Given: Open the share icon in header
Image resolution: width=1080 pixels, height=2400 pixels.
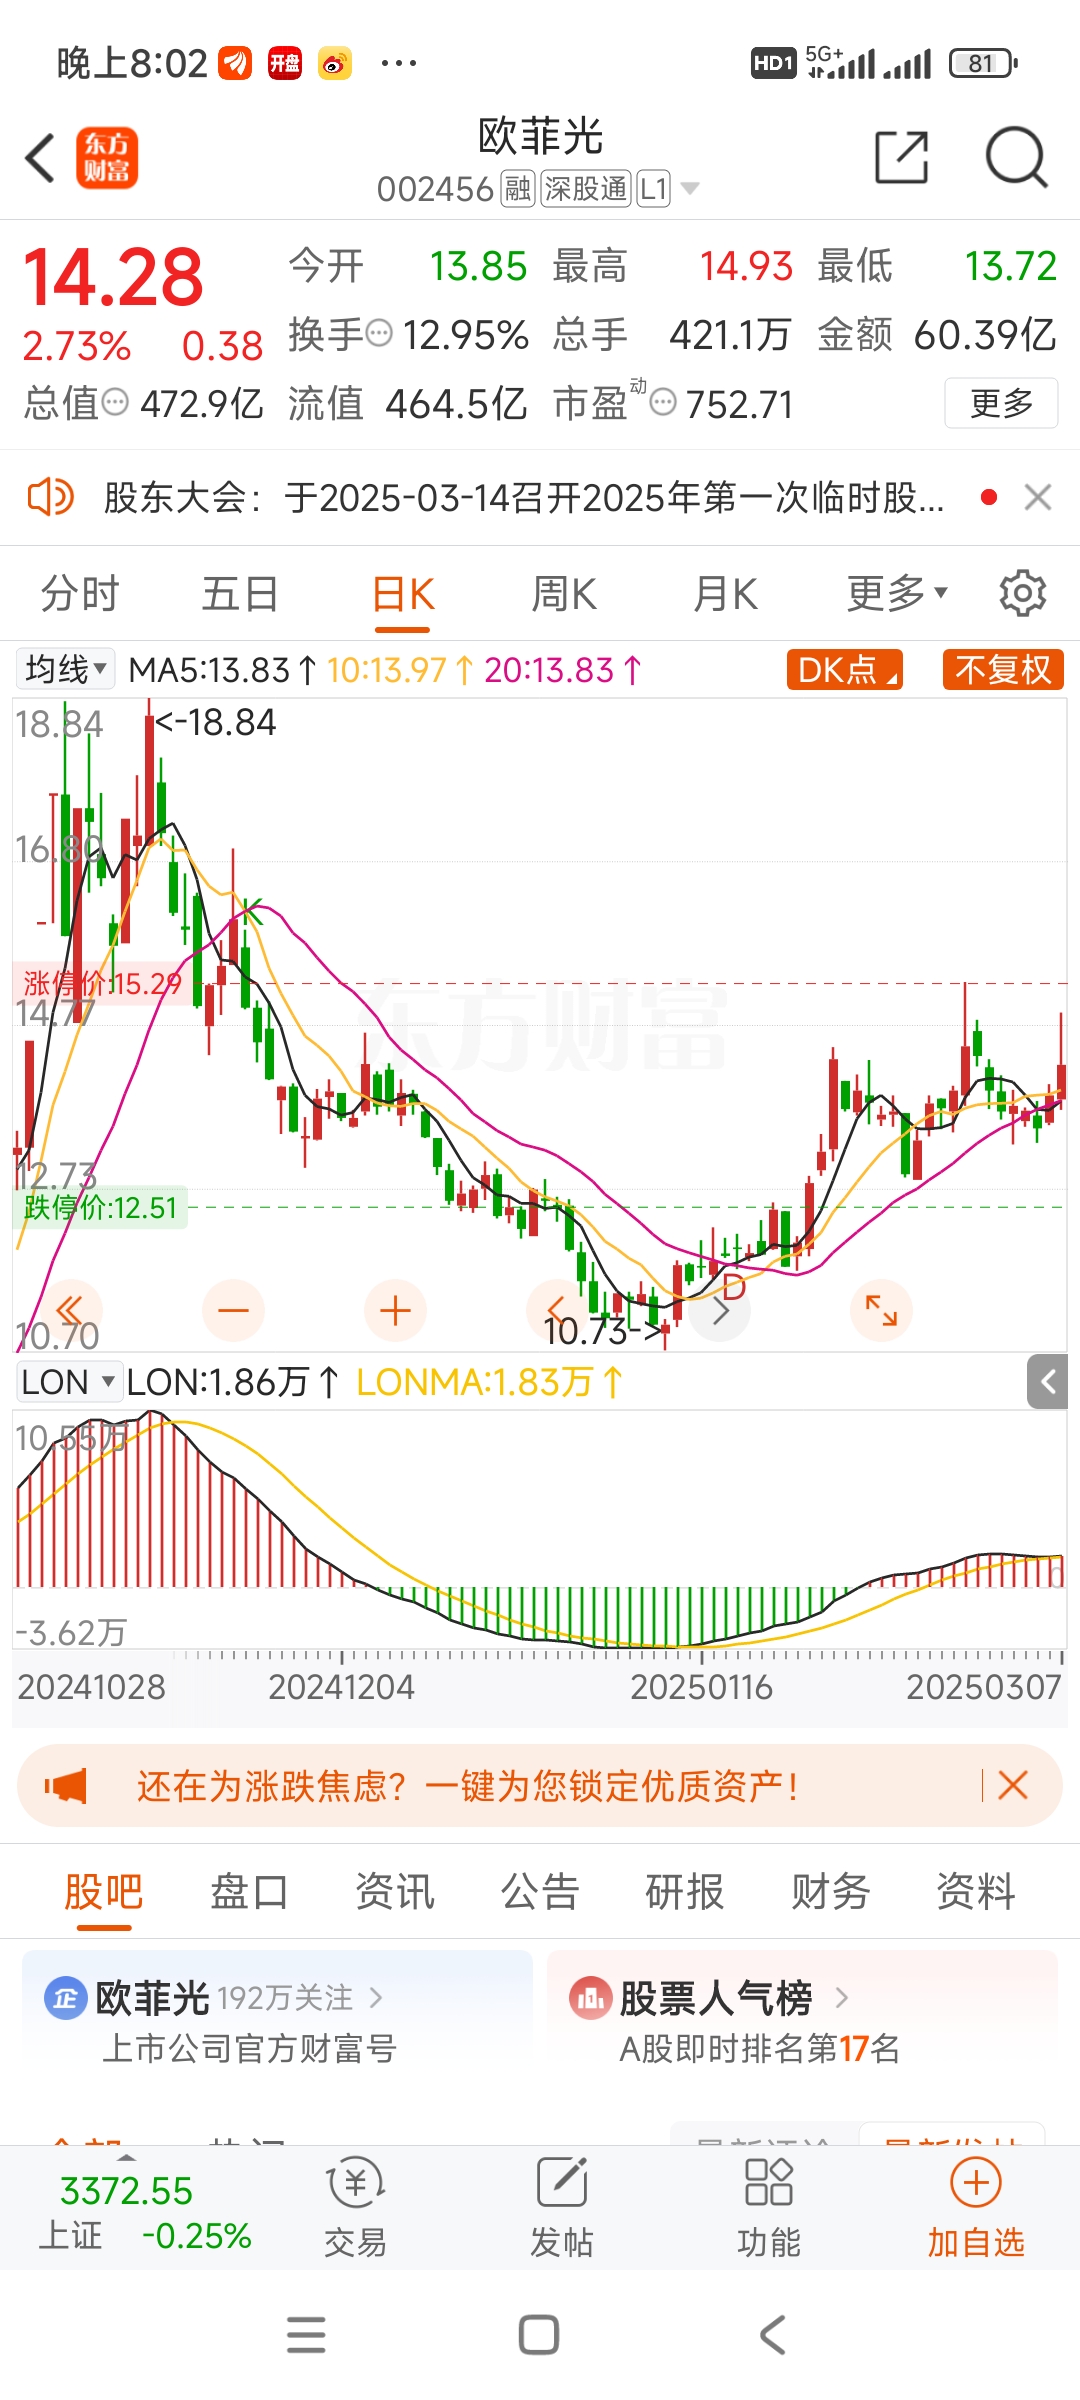Looking at the screenshot, I should coord(901,158).
